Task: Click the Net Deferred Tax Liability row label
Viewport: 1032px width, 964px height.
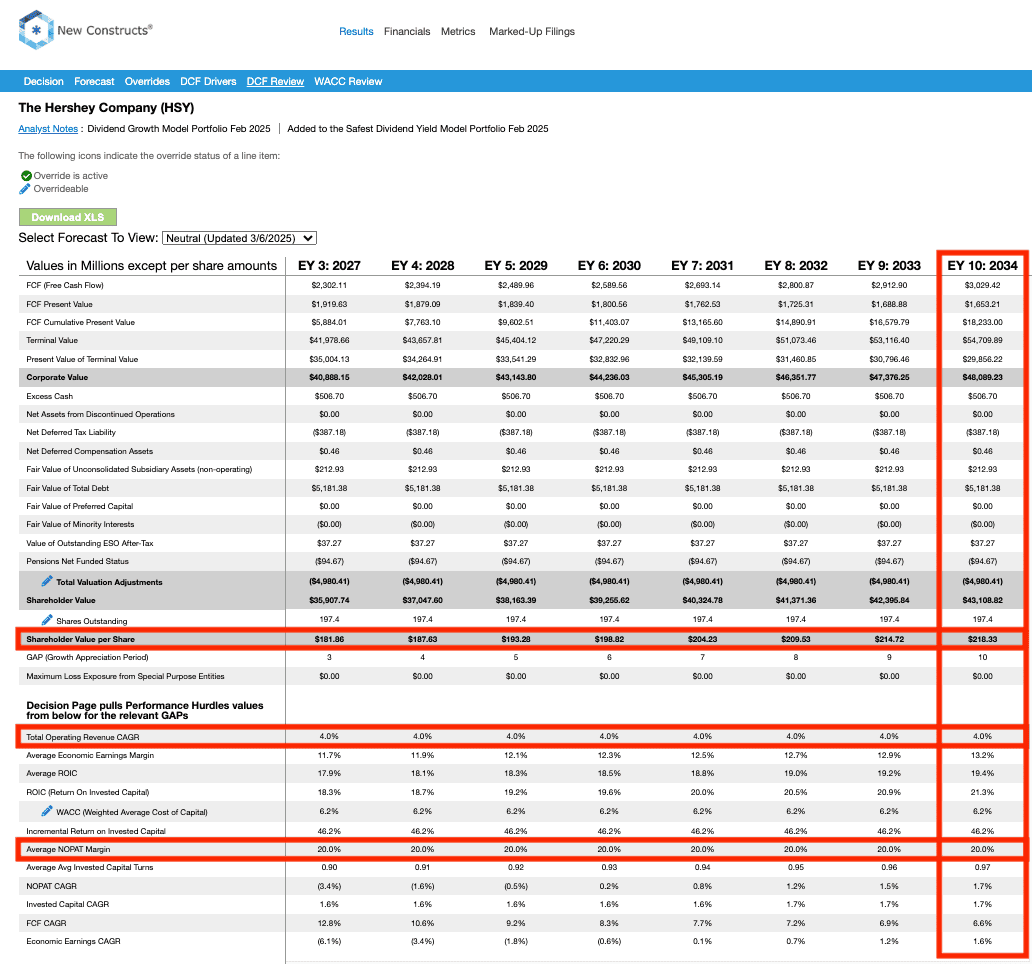Action: 71,433
